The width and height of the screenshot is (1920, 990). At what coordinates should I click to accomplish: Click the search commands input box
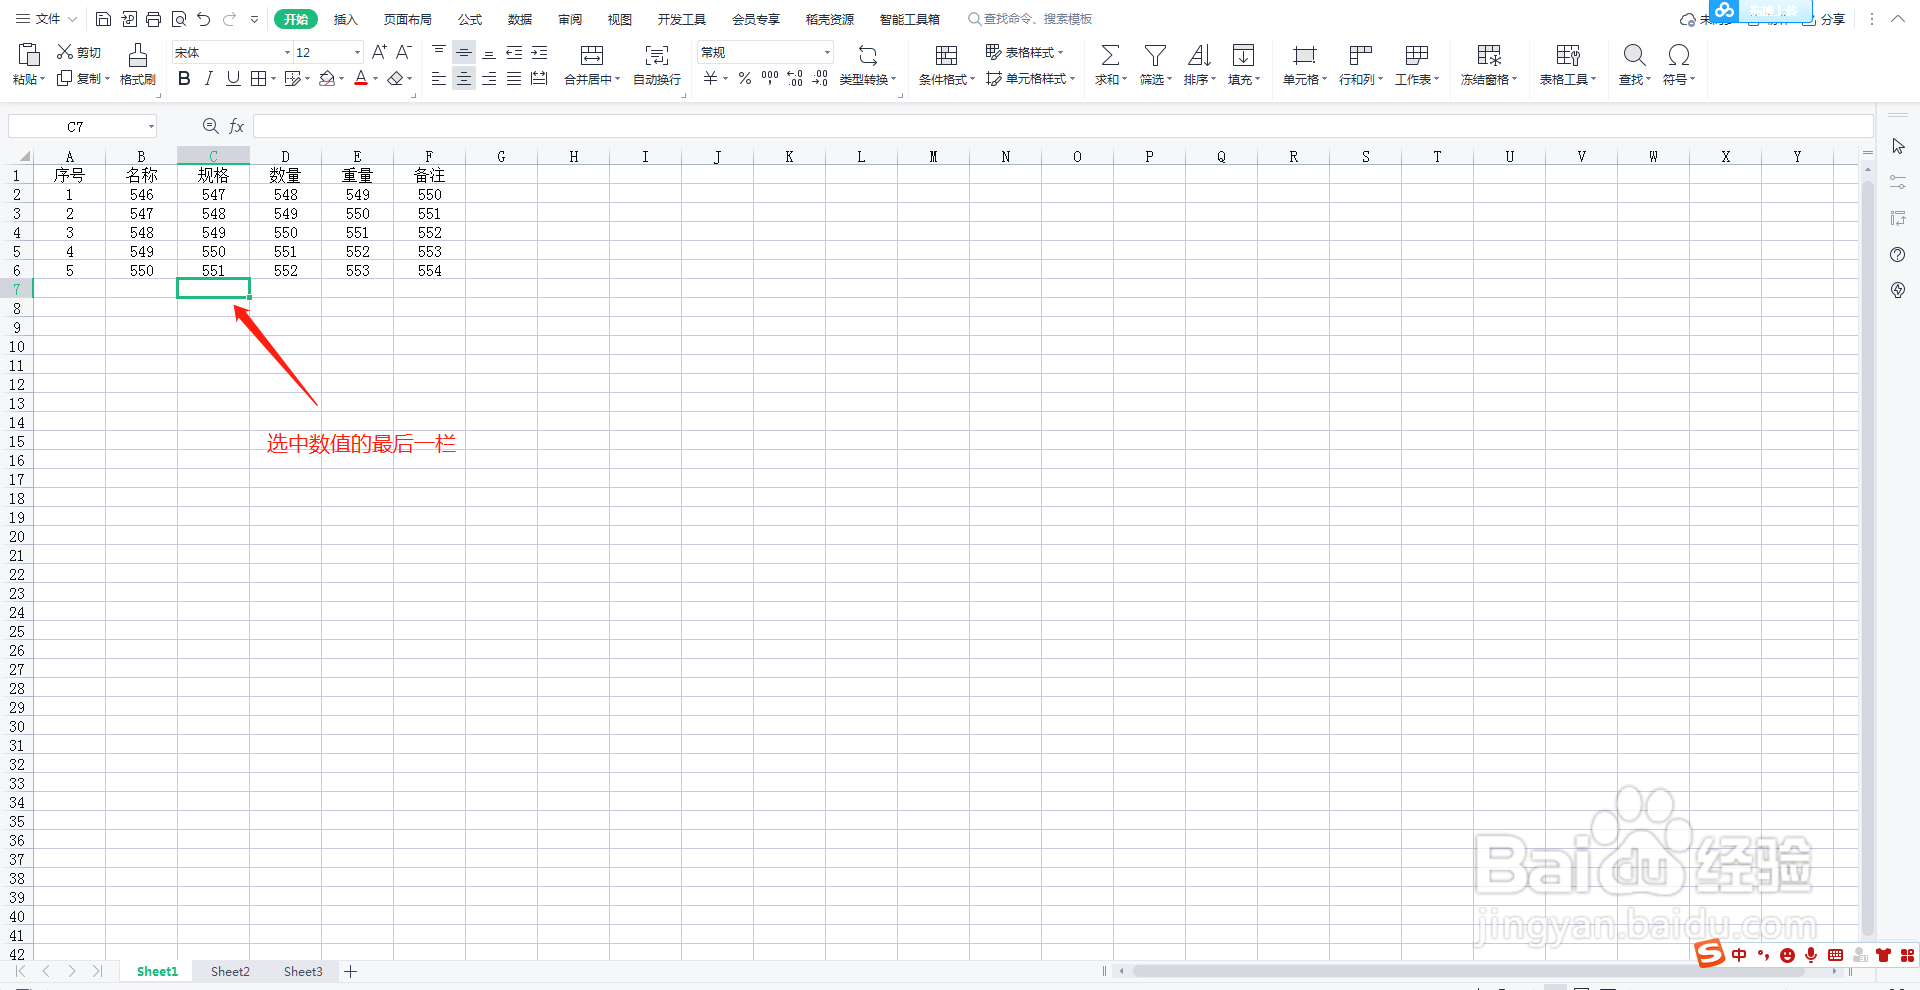(x=1038, y=19)
